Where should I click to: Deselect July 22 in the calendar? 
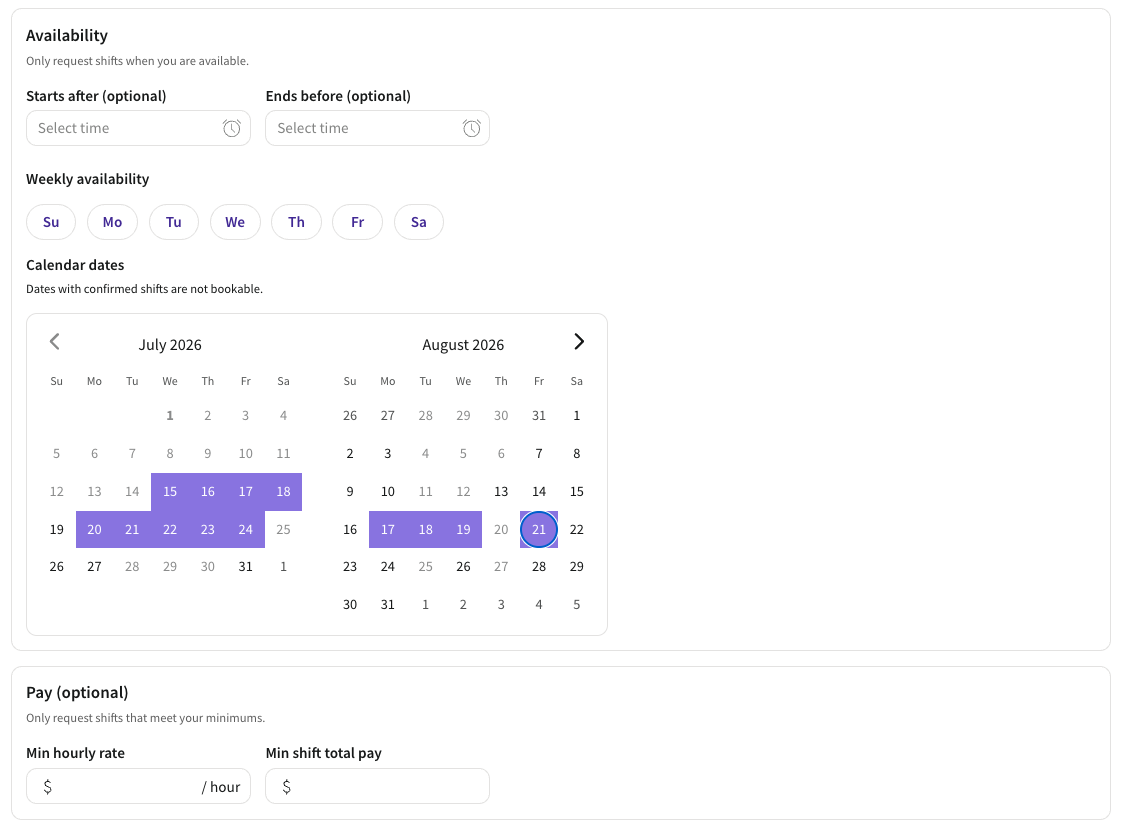click(170, 529)
